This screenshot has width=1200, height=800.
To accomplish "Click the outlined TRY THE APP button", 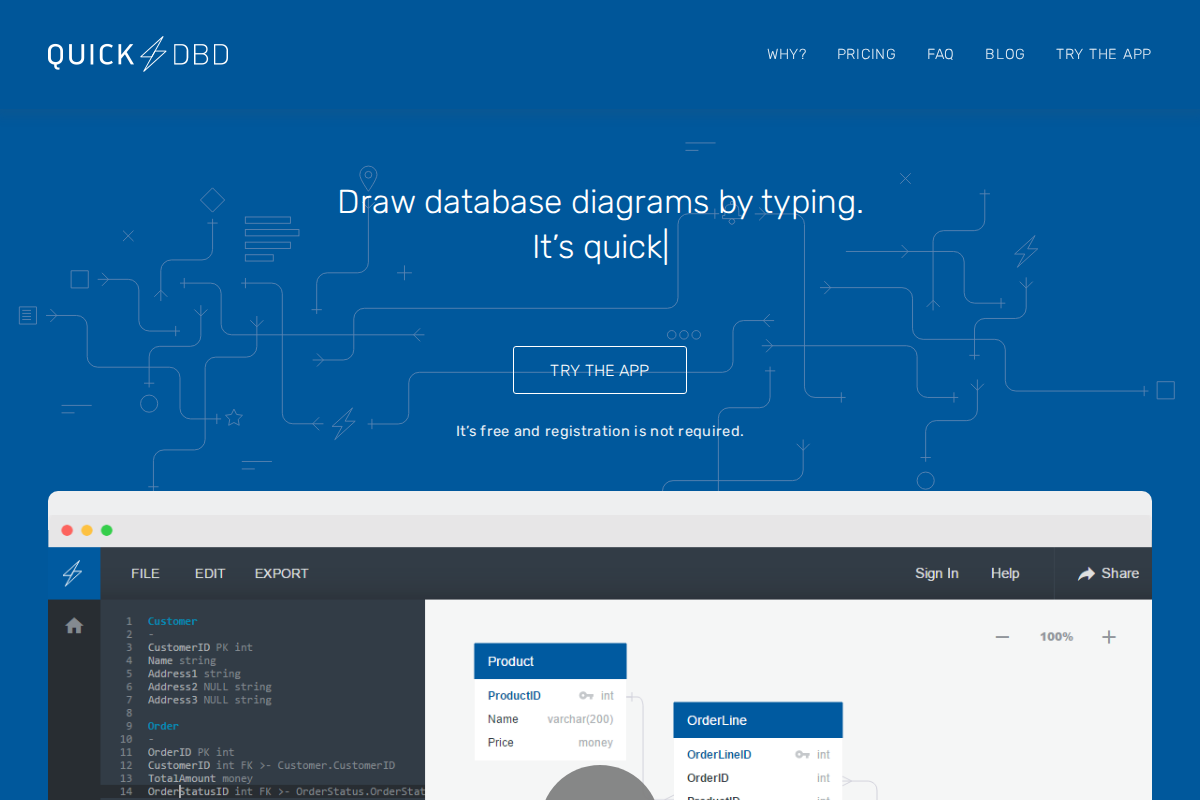I will click(x=600, y=370).
